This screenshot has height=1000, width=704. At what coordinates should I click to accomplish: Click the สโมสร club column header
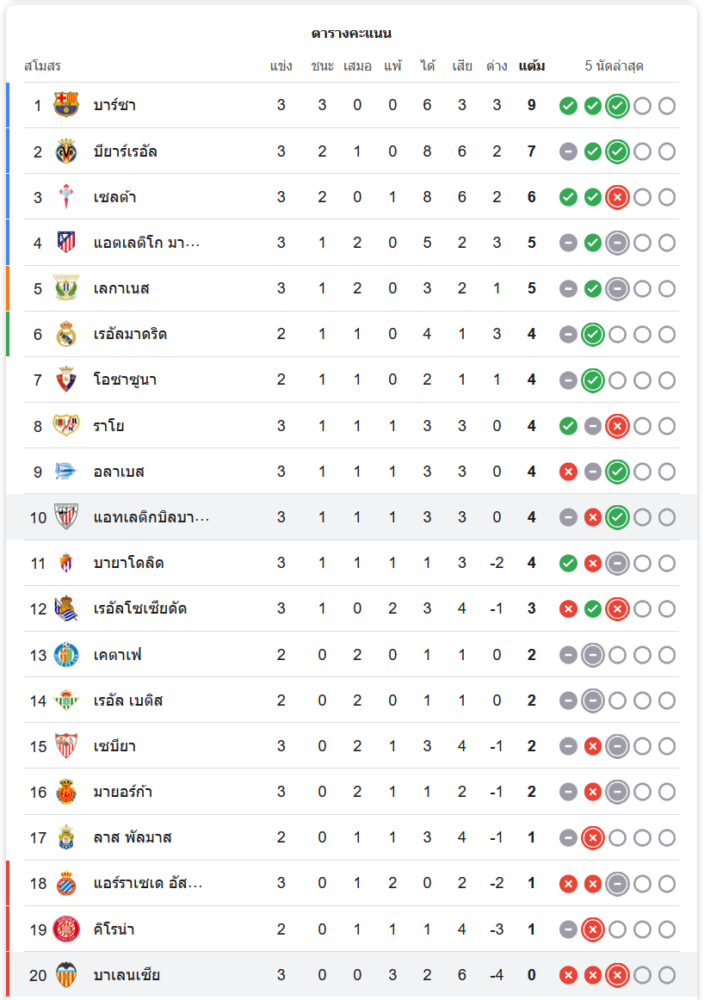(42, 66)
